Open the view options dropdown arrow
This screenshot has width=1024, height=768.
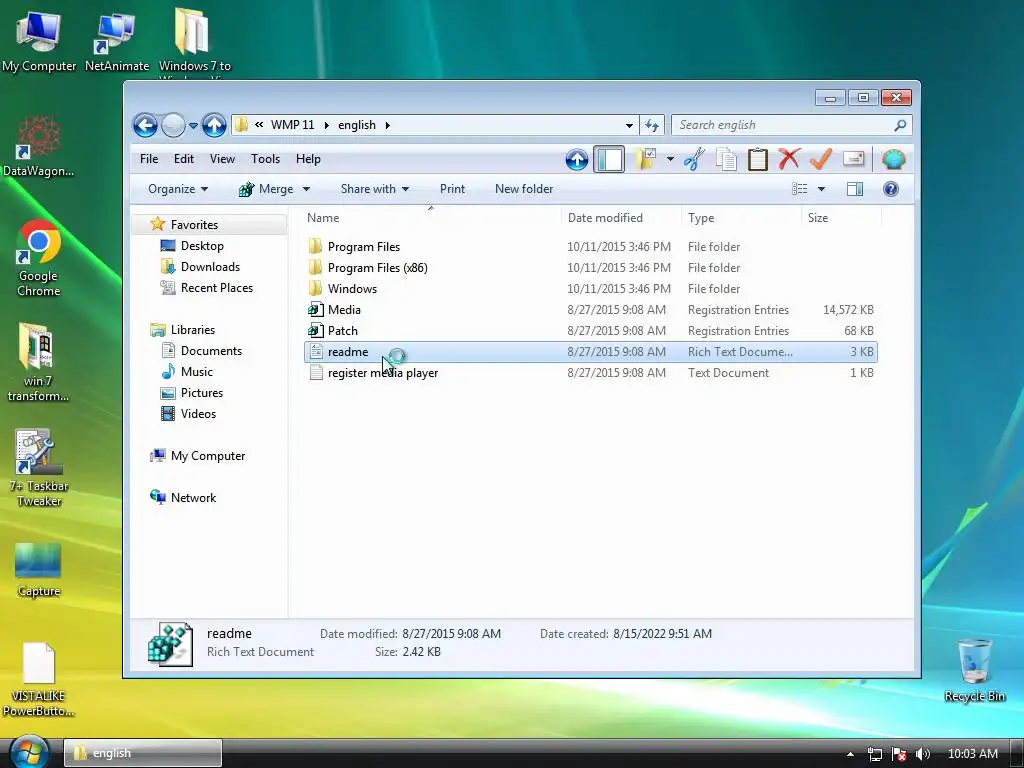[822, 189]
